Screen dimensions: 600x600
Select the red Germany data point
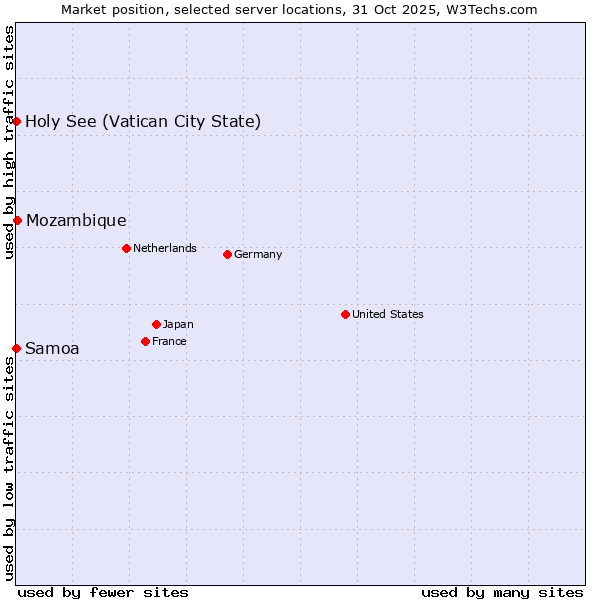point(227,254)
